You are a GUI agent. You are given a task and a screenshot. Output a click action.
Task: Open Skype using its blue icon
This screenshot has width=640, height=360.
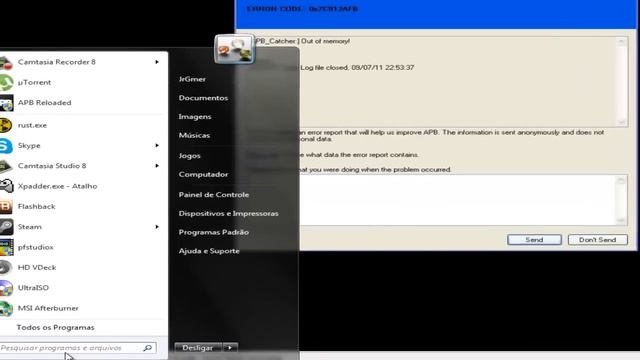click(x=6, y=146)
